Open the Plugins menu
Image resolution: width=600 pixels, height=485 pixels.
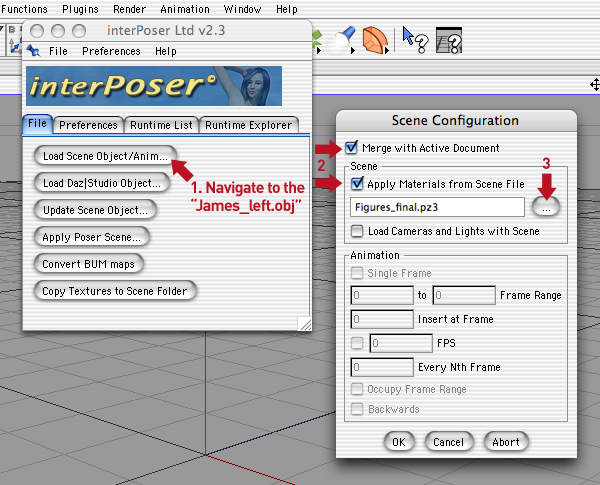tap(80, 9)
